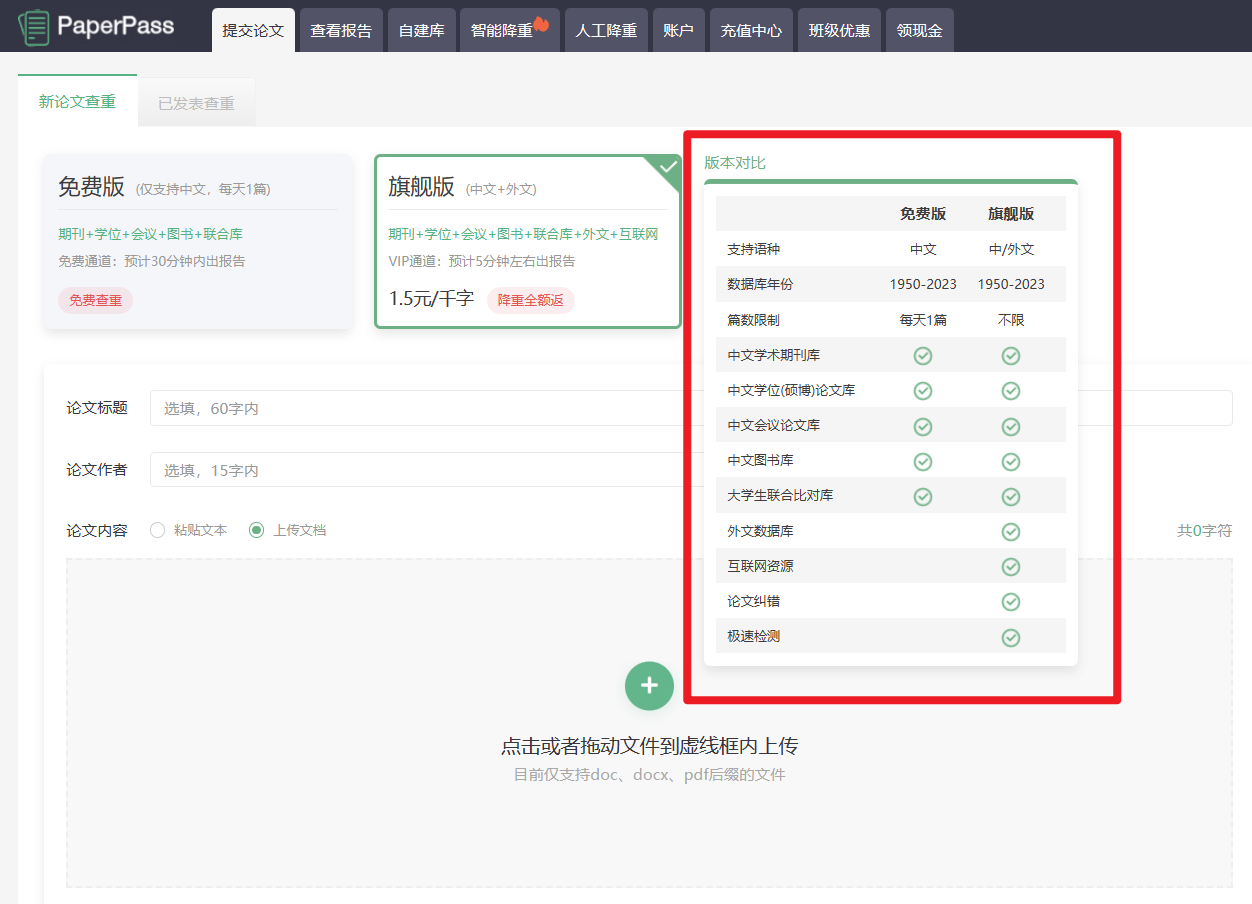Image resolution: width=1252 pixels, height=904 pixels.
Task: Click the 每天1篇 cell
Action: click(x=923, y=320)
